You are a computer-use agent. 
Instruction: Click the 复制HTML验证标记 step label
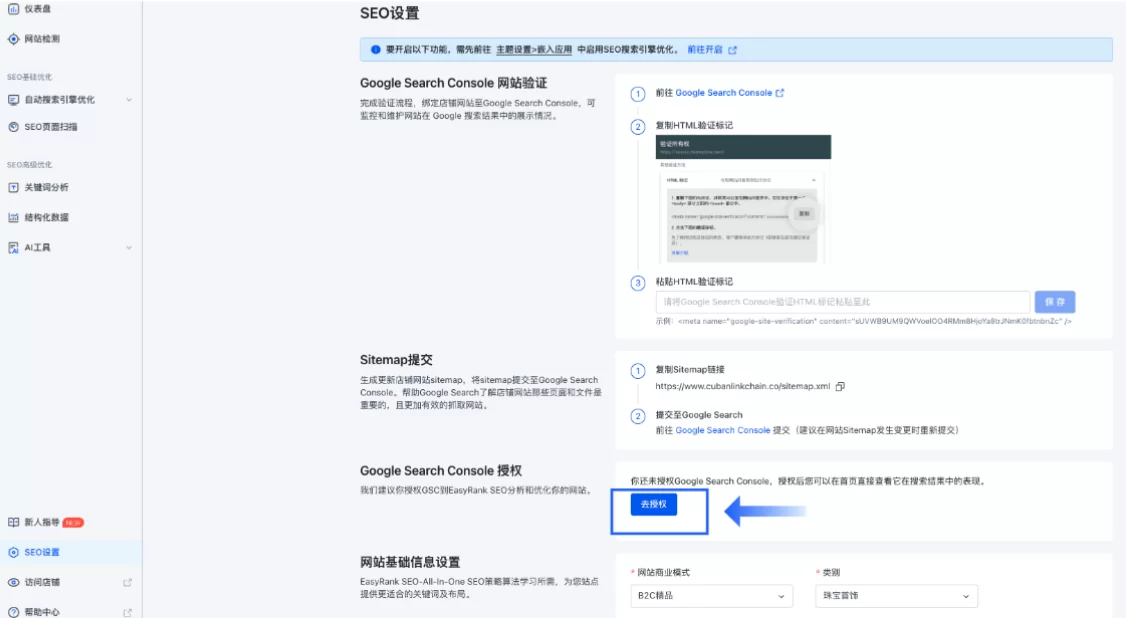click(694, 125)
